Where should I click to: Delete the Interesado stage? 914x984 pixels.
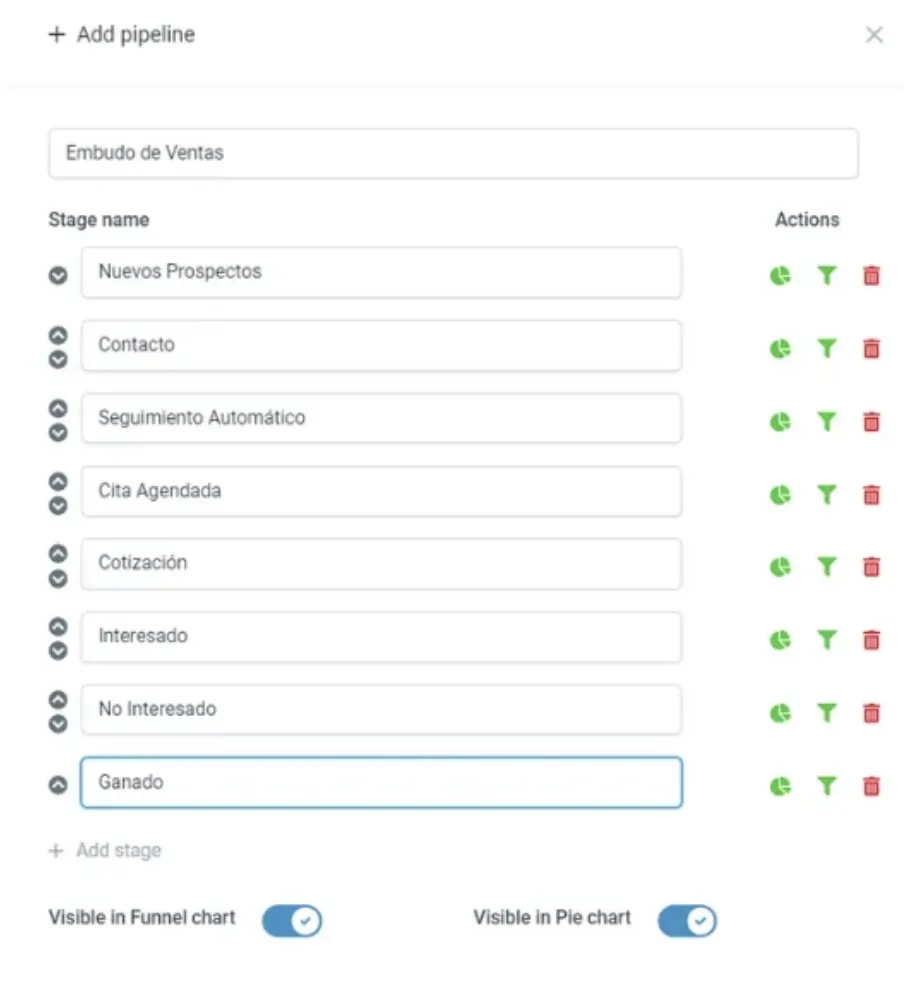[x=871, y=639]
